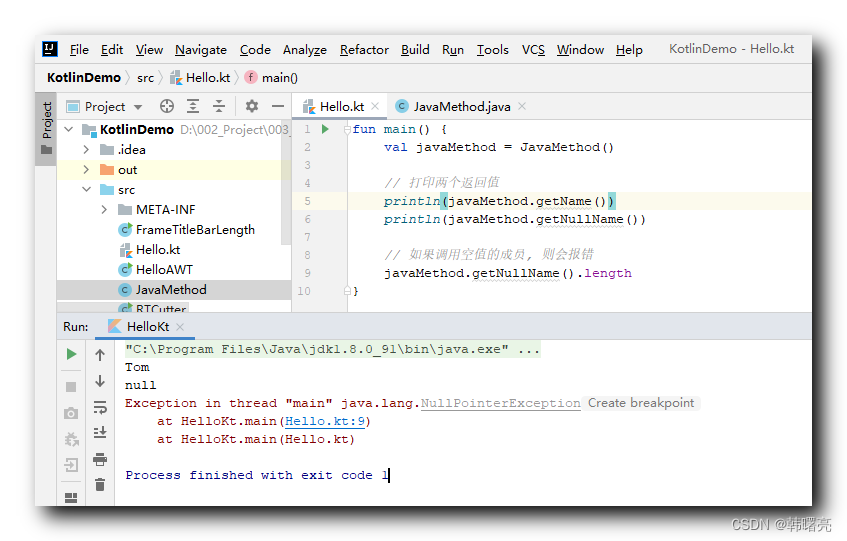Expand the .idea folder
Viewport: 847px width, 541px height.
(86, 150)
